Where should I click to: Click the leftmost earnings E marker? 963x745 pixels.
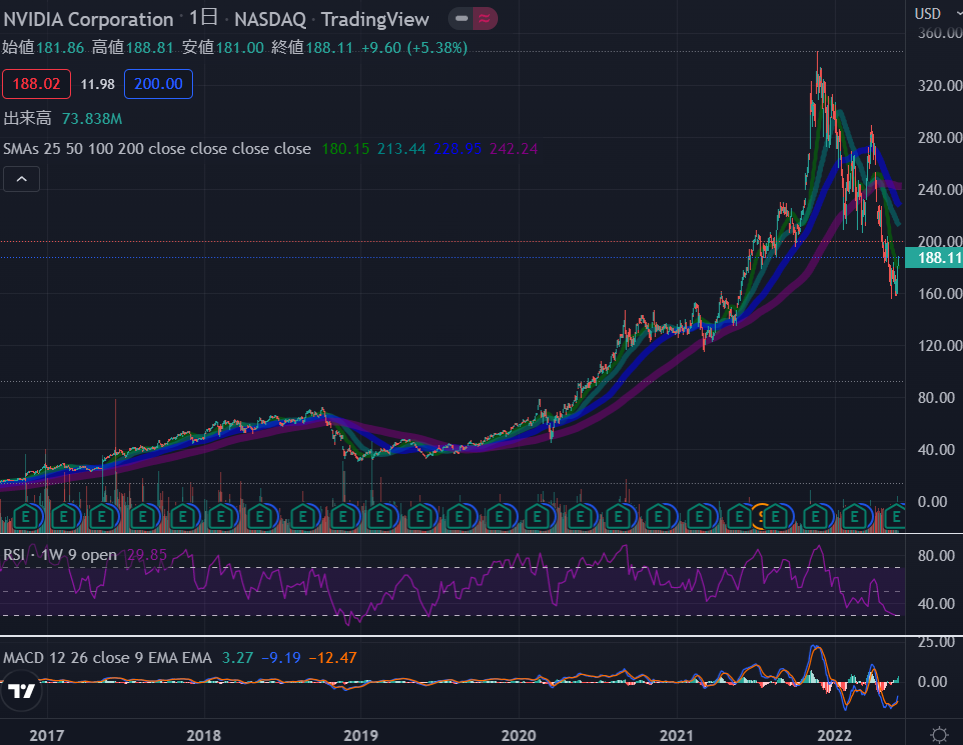[26, 517]
